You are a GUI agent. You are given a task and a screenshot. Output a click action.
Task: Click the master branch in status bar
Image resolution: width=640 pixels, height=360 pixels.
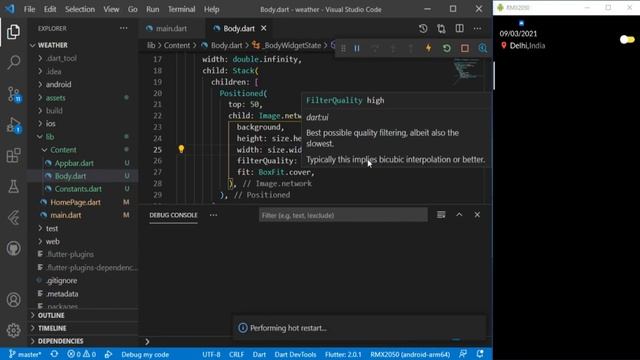click(x=25, y=354)
